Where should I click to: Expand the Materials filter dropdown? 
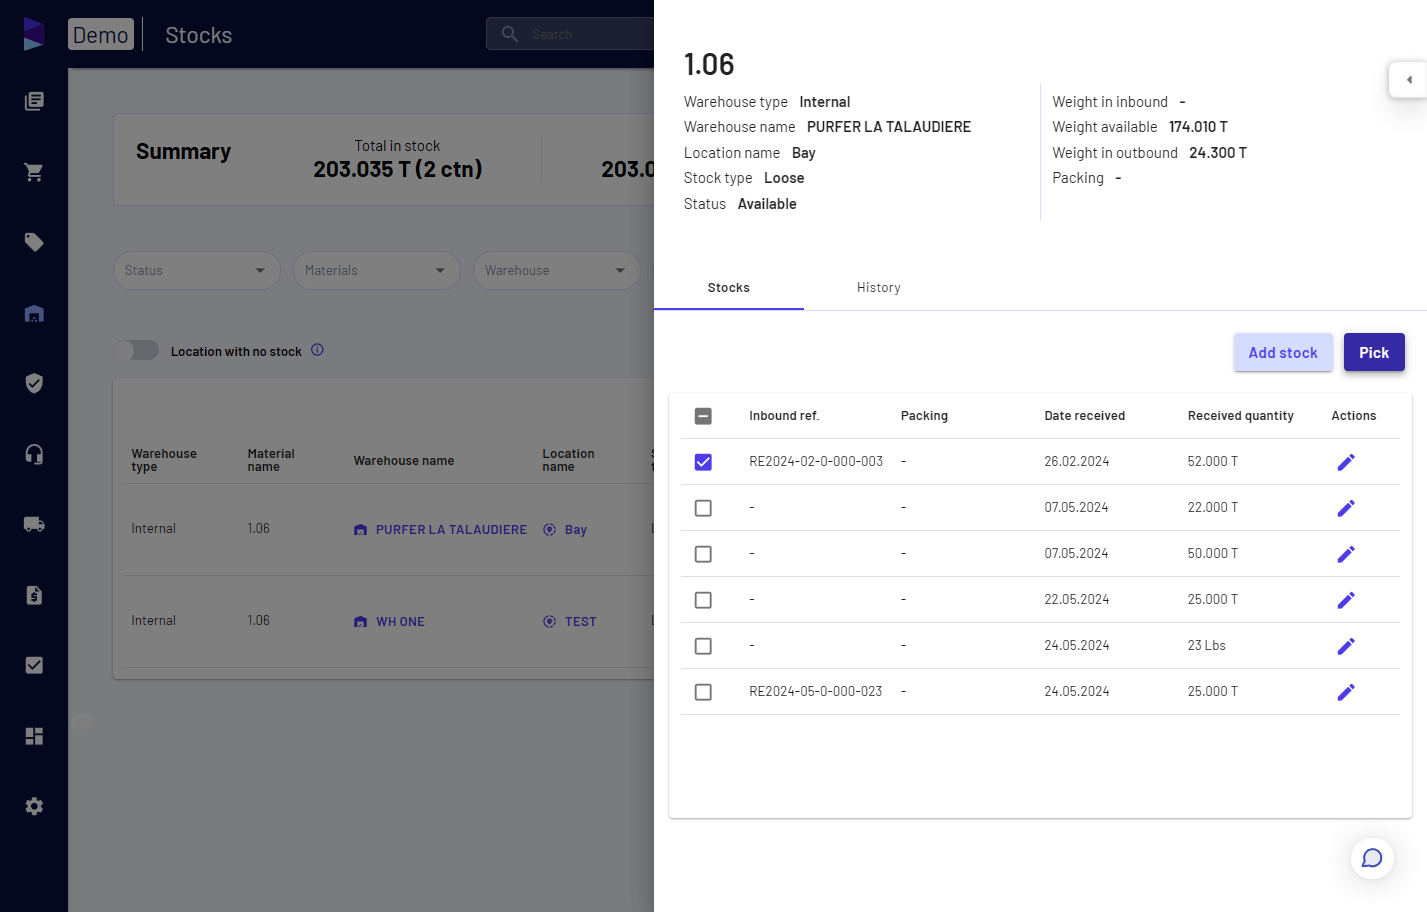point(377,270)
